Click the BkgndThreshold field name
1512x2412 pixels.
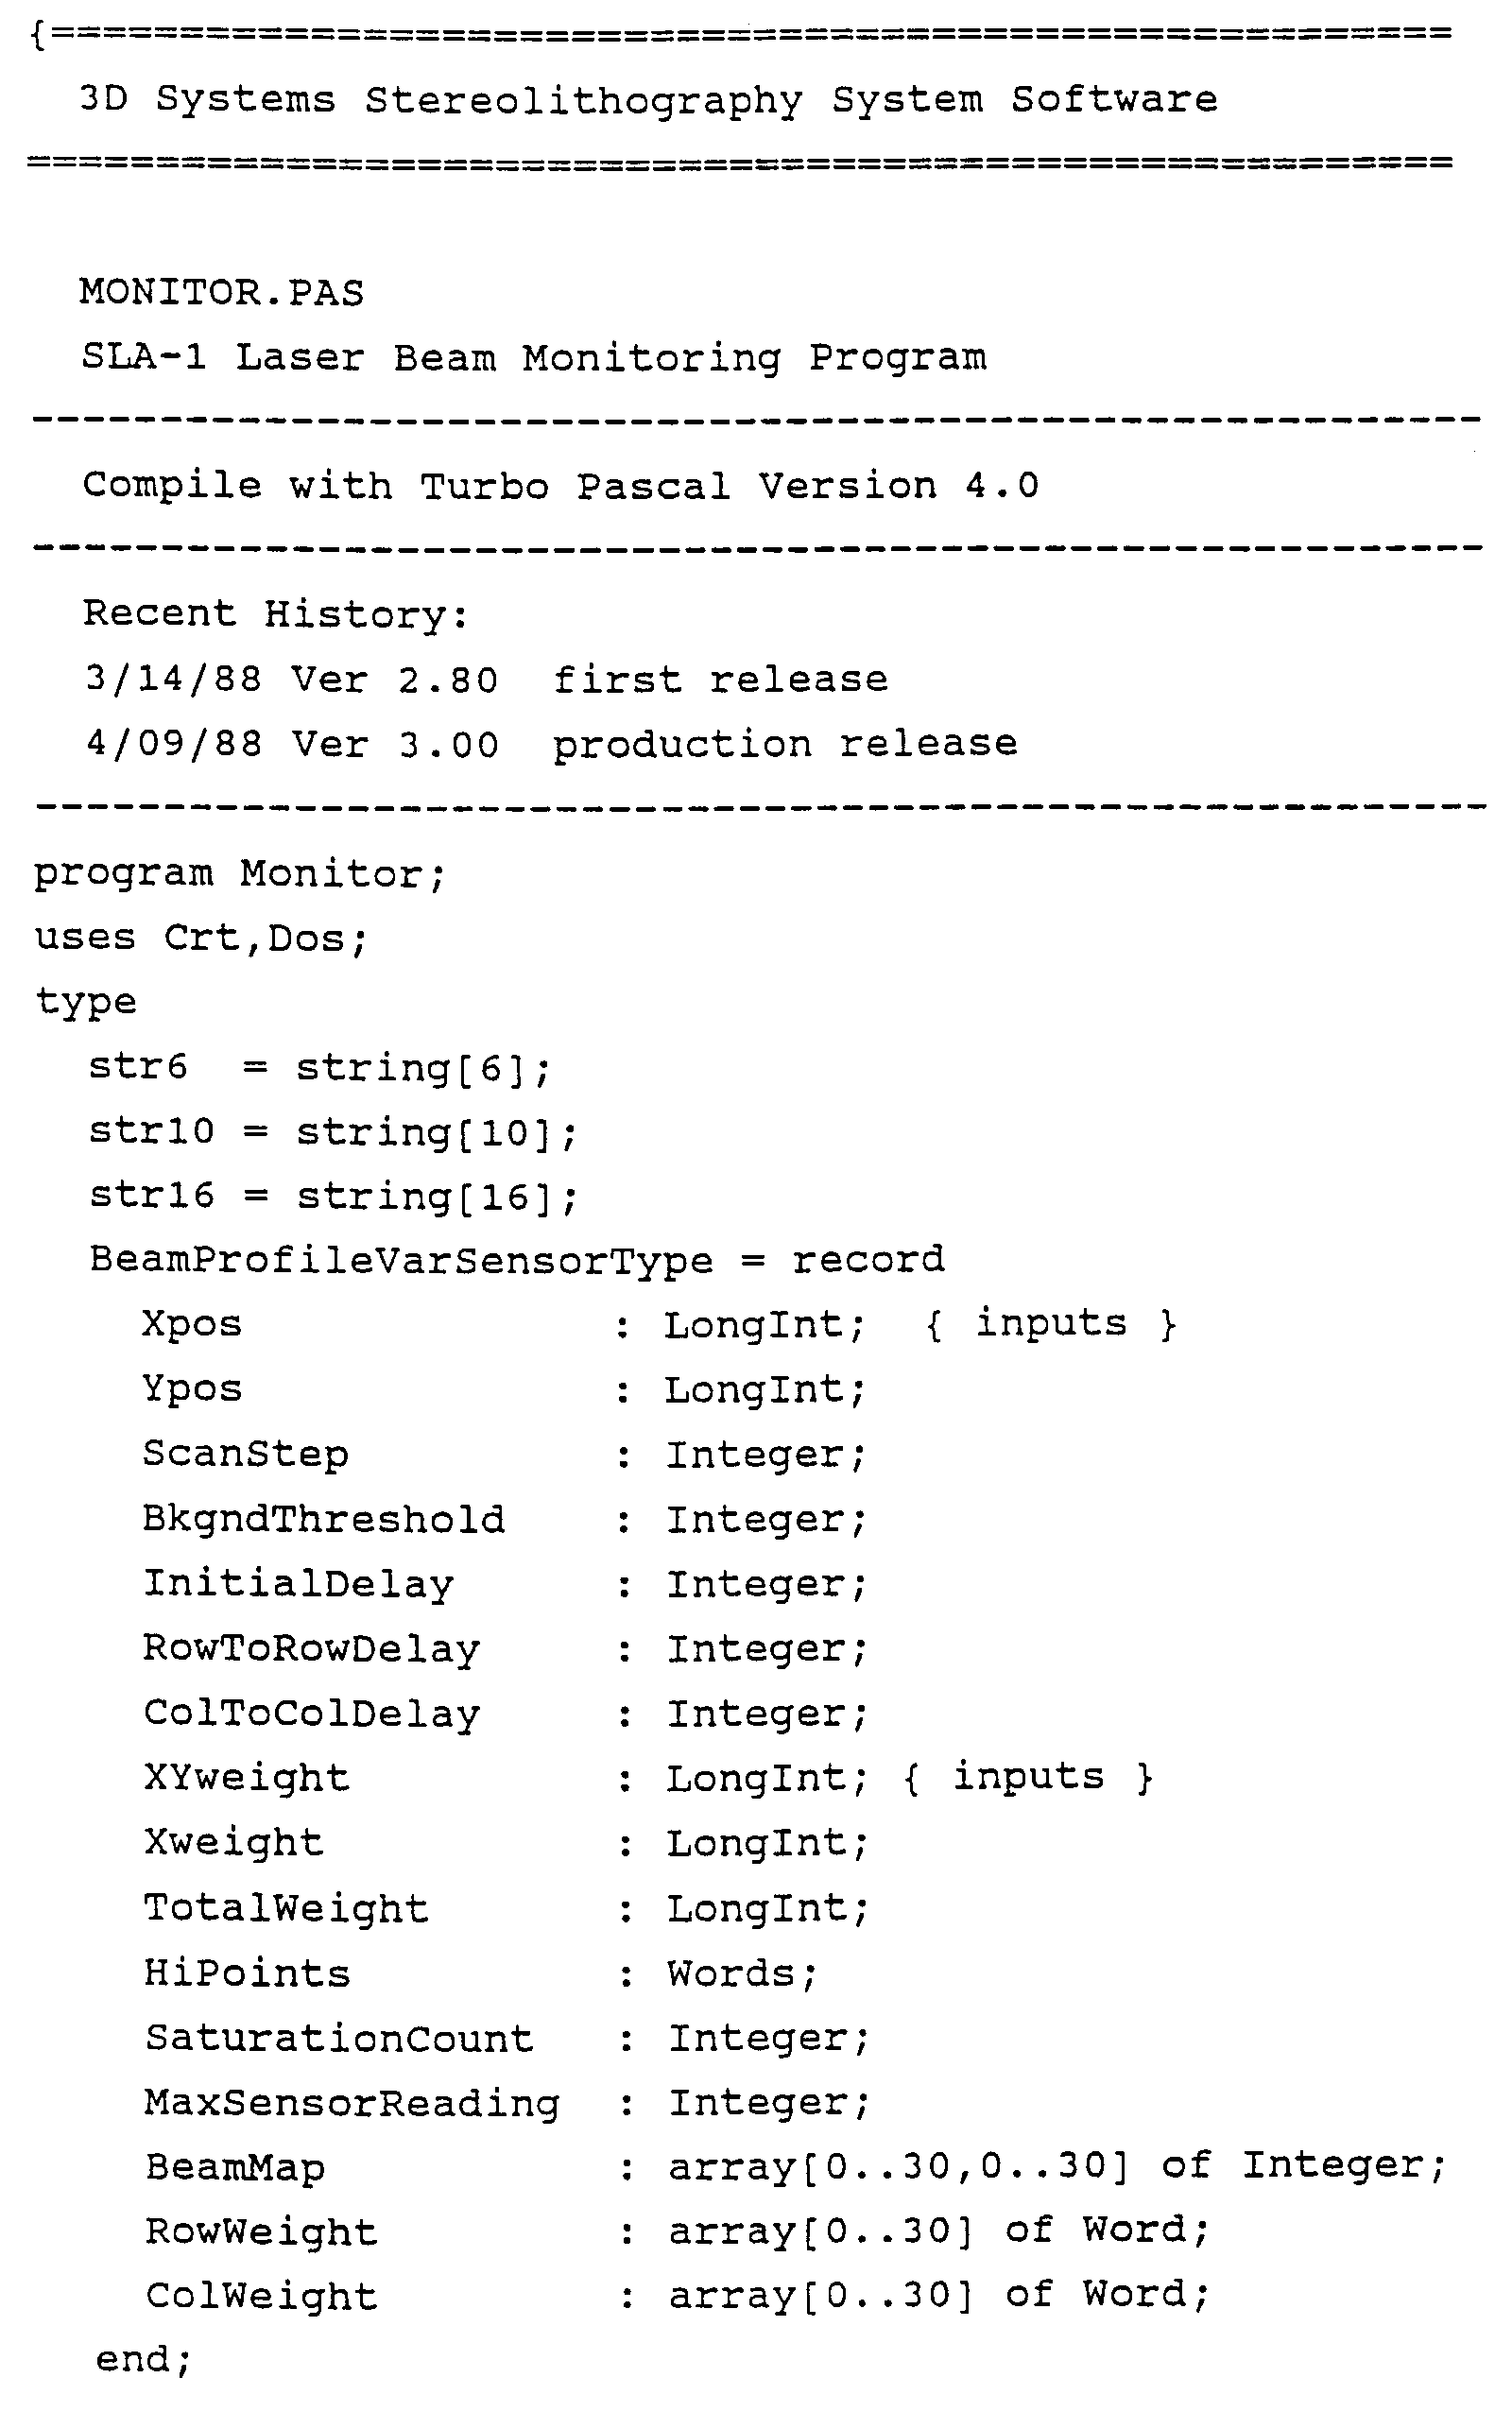point(324,1519)
